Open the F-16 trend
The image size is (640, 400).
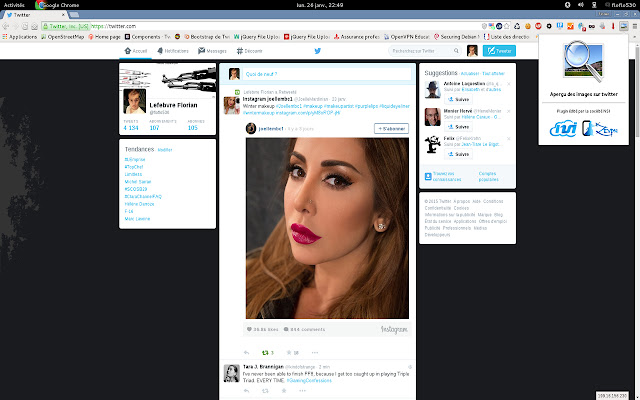[129, 211]
